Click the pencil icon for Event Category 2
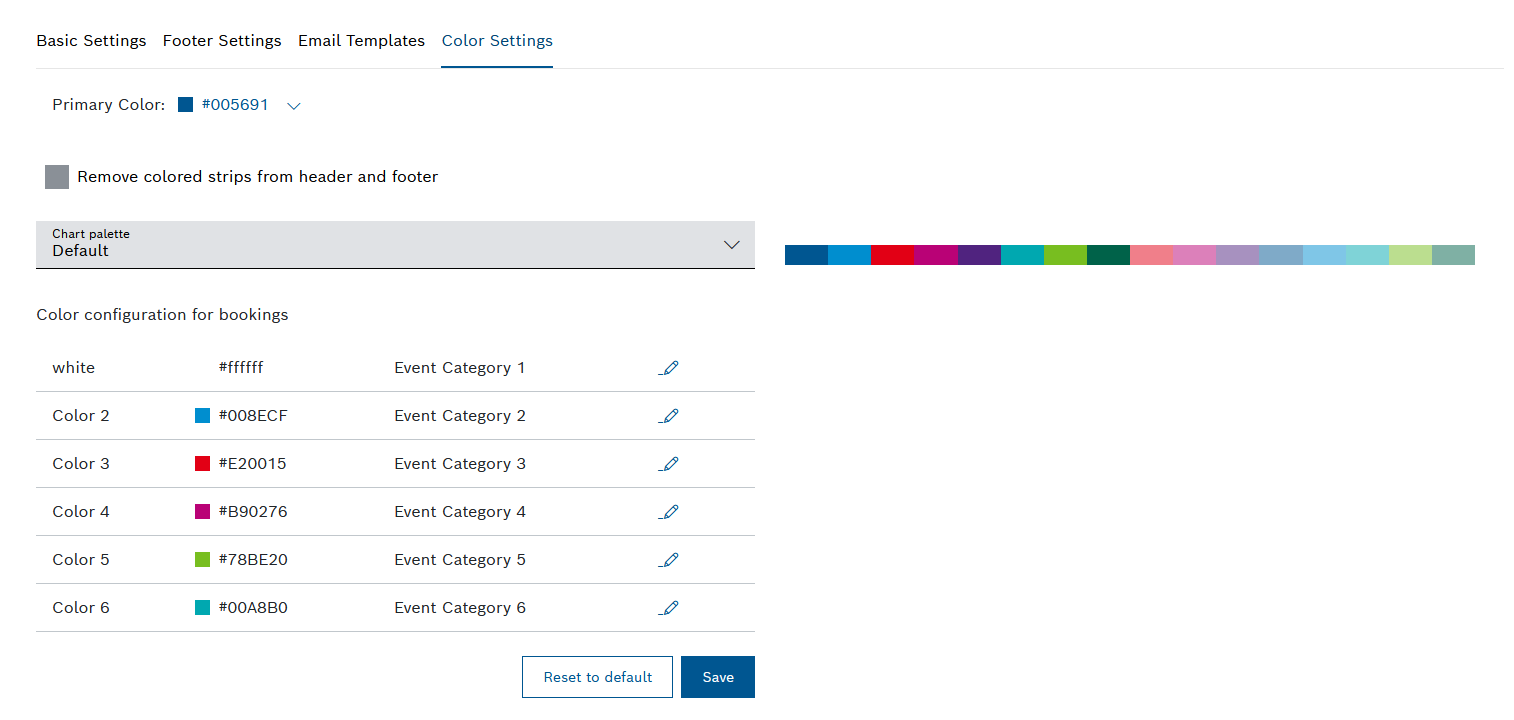The height and width of the screenshot is (720, 1514). (x=669, y=416)
